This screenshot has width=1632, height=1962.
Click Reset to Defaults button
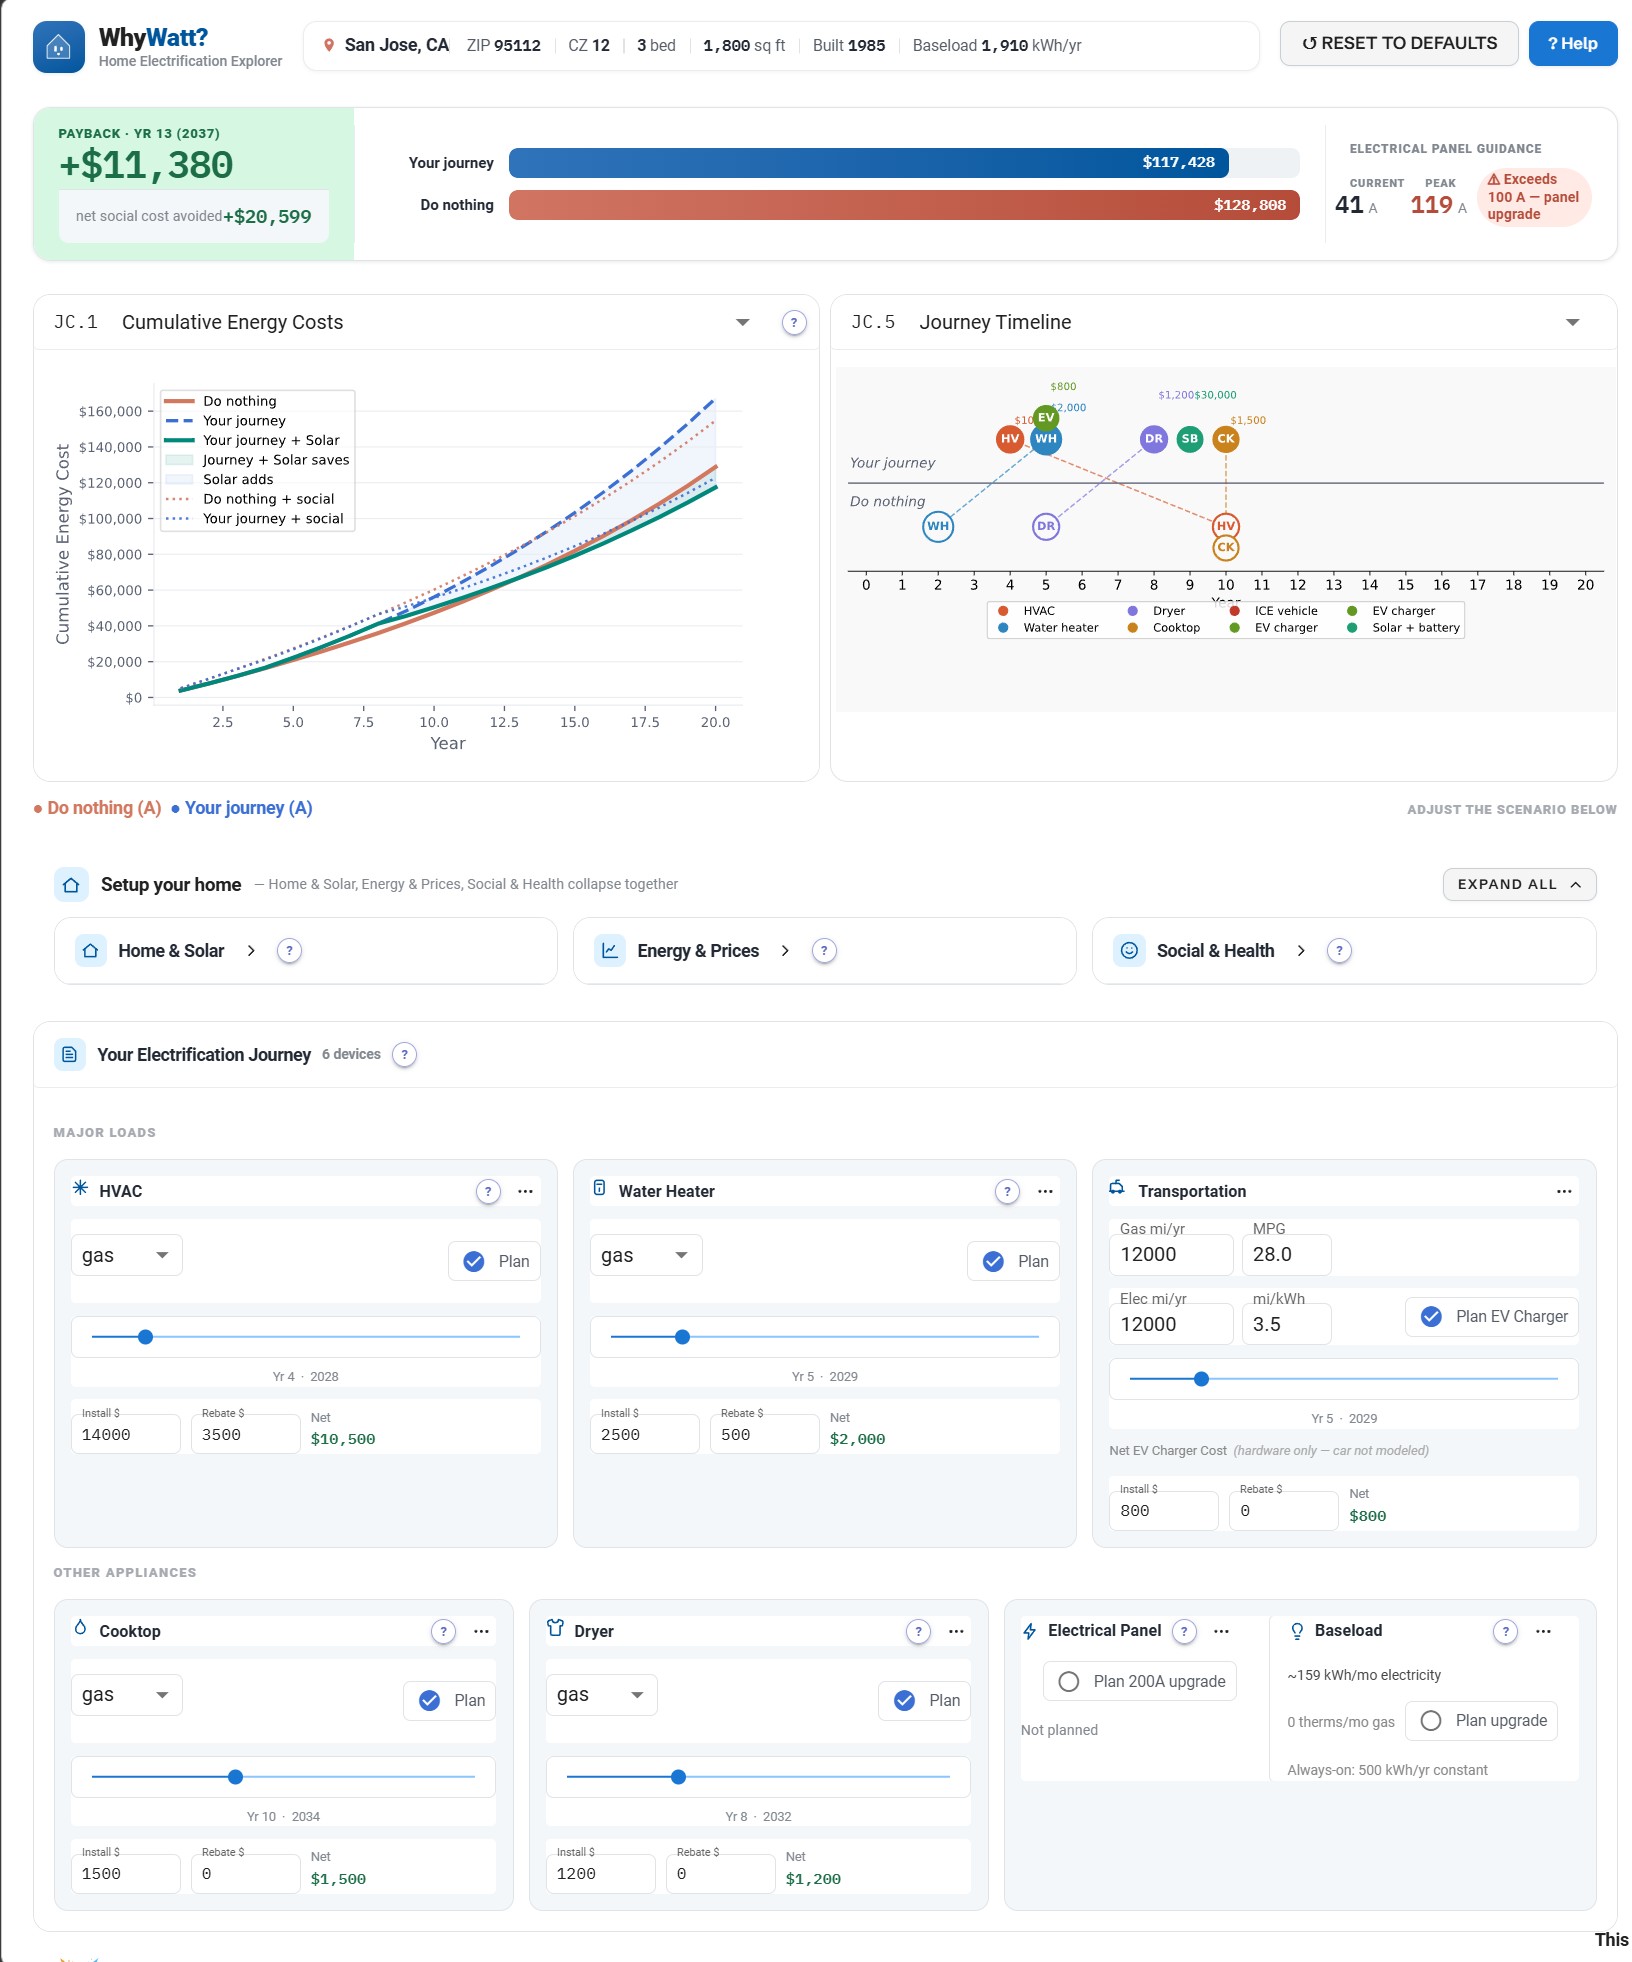(x=1399, y=44)
